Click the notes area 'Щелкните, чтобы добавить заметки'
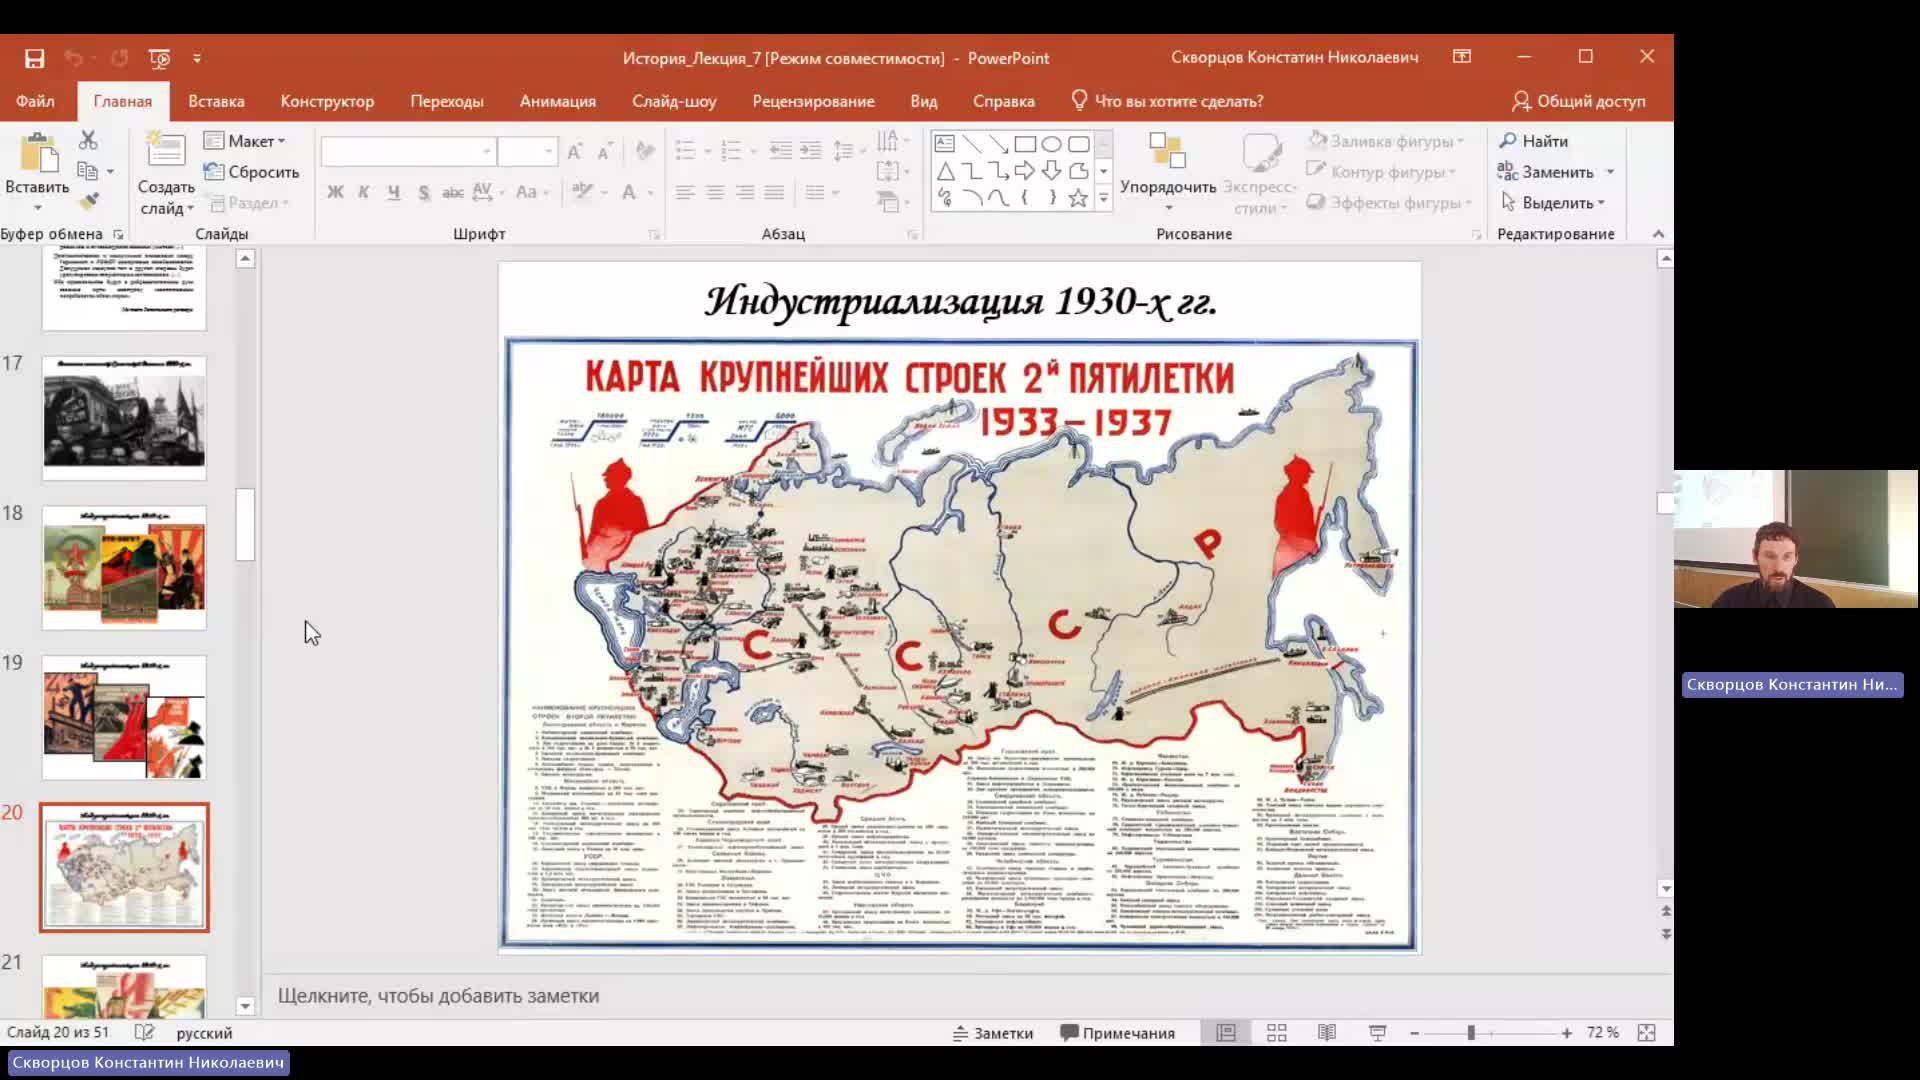Screen dimensions: 1920x1080 pos(438,996)
